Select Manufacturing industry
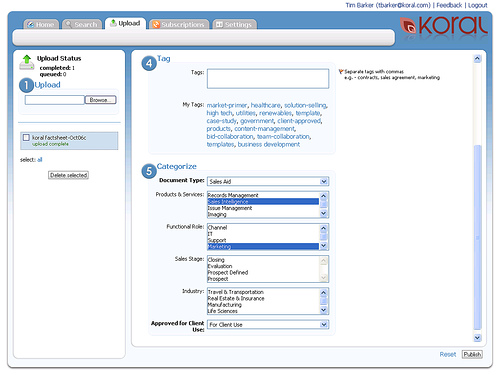The width and height of the screenshot is (500, 375). 263,305
